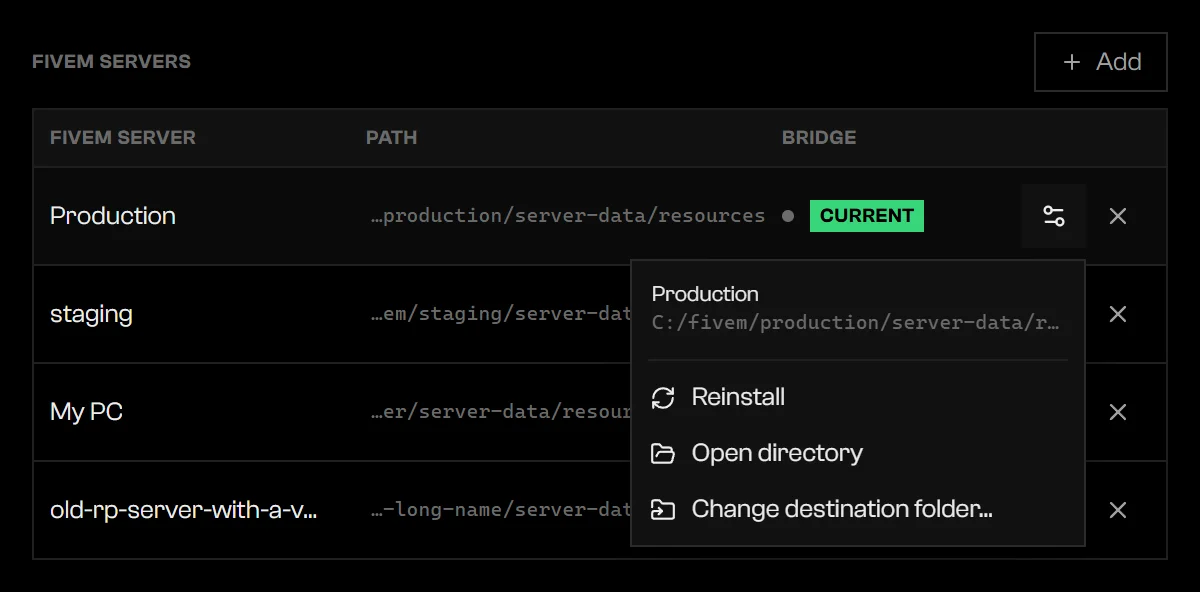Screen dimensions: 1200x592
Task: Open the settings sliders icon for Production
Action: pyautogui.click(x=1054, y=216)
